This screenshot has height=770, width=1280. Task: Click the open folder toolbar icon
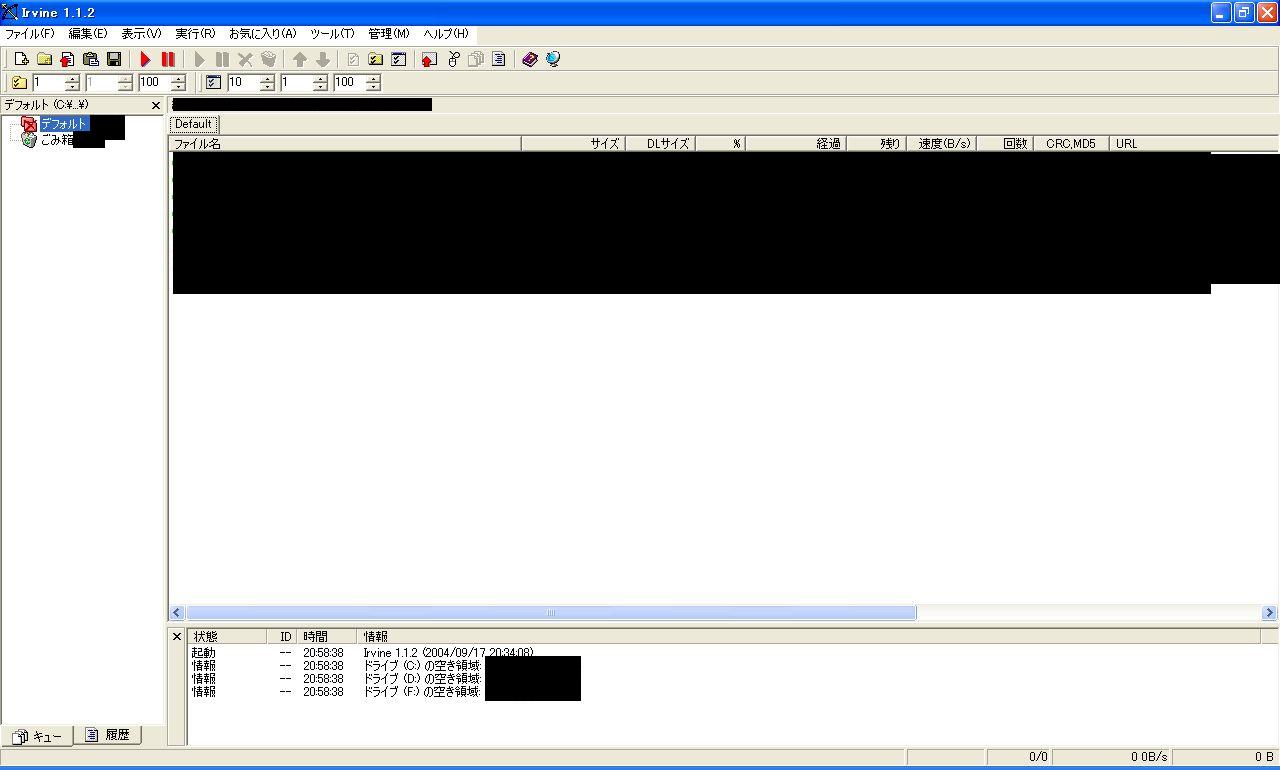(44, 60)
